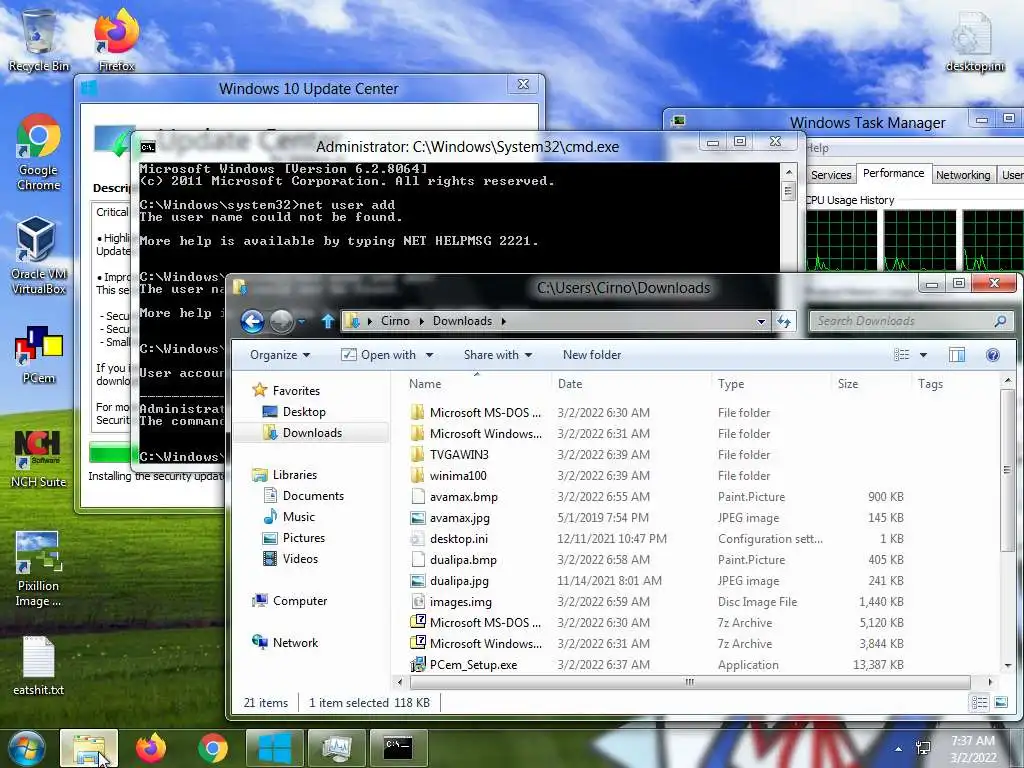Open the view options dropdown arrow

point(923,355)
